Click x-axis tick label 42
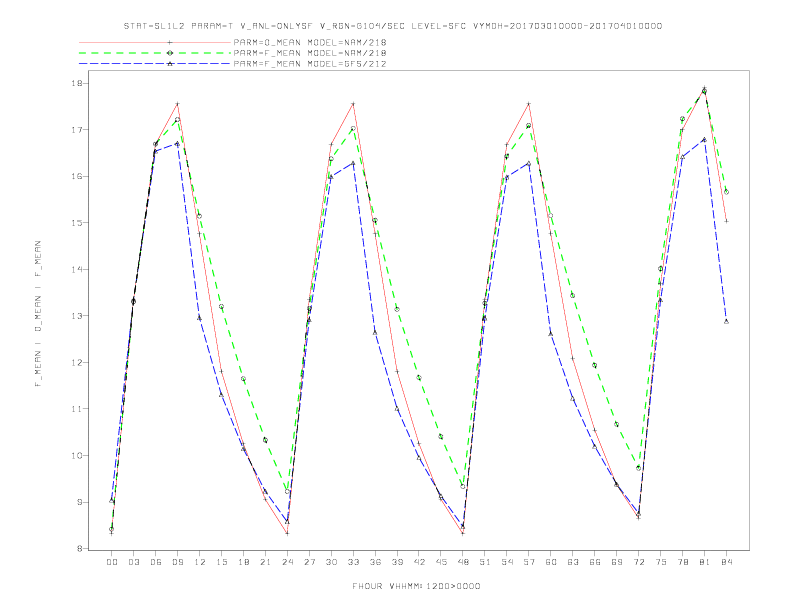Screen dimensions: 792x612 point(419,562)
